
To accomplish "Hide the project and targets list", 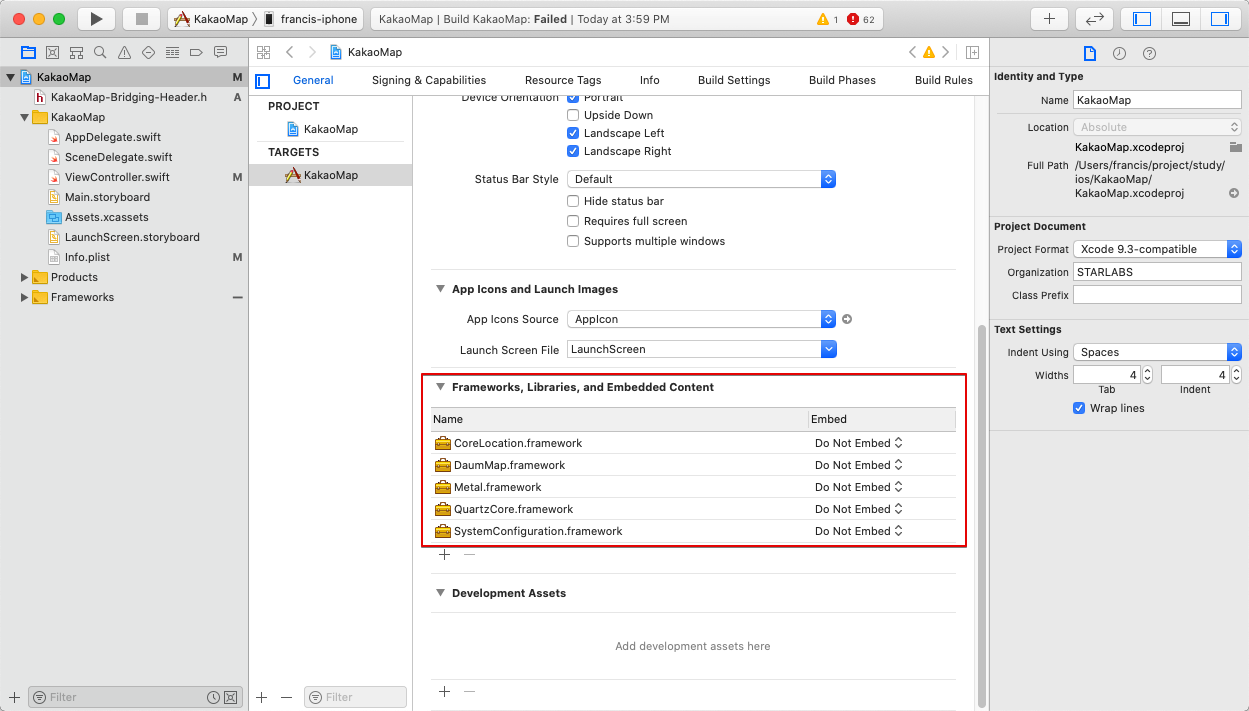I will click(x=263, y=81).
